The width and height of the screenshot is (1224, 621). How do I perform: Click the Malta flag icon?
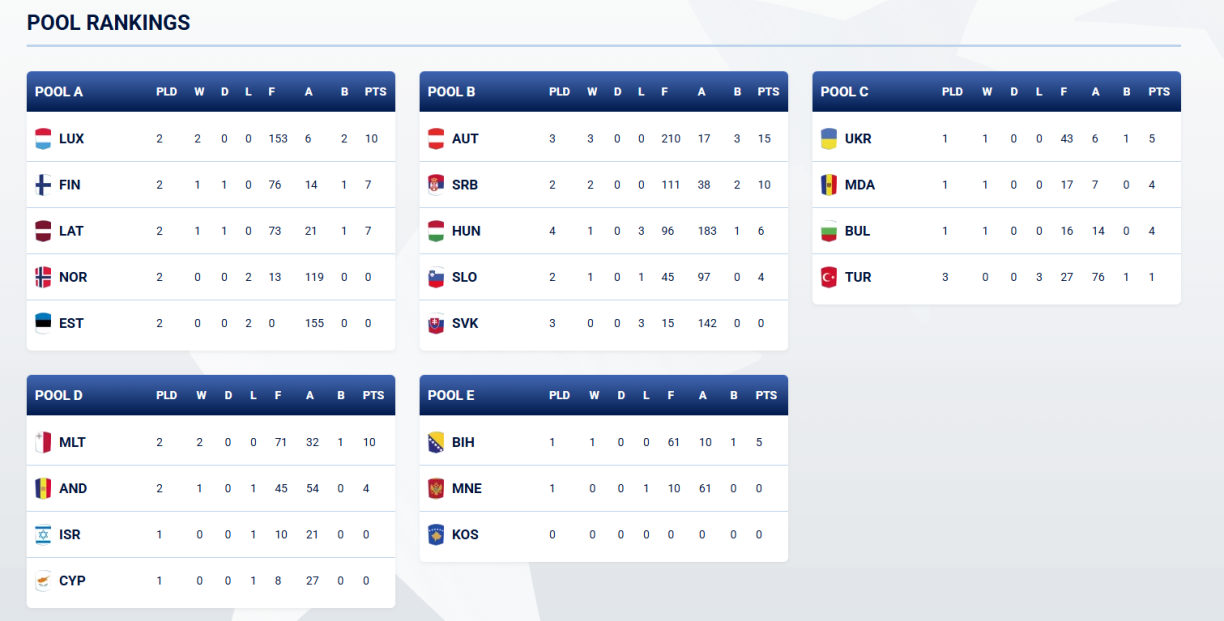click(x=43, y=442)
